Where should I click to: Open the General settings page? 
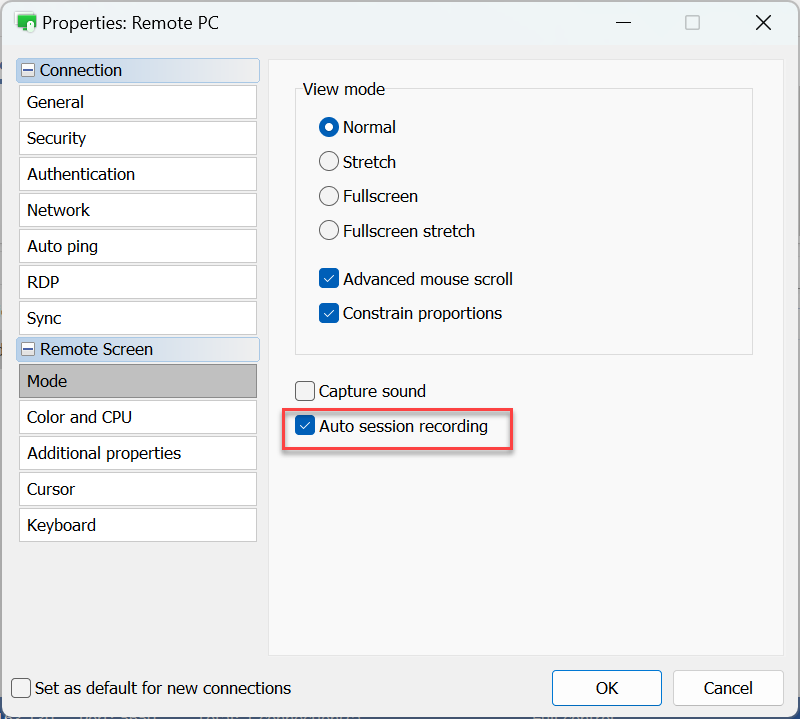tap(137, 102)
